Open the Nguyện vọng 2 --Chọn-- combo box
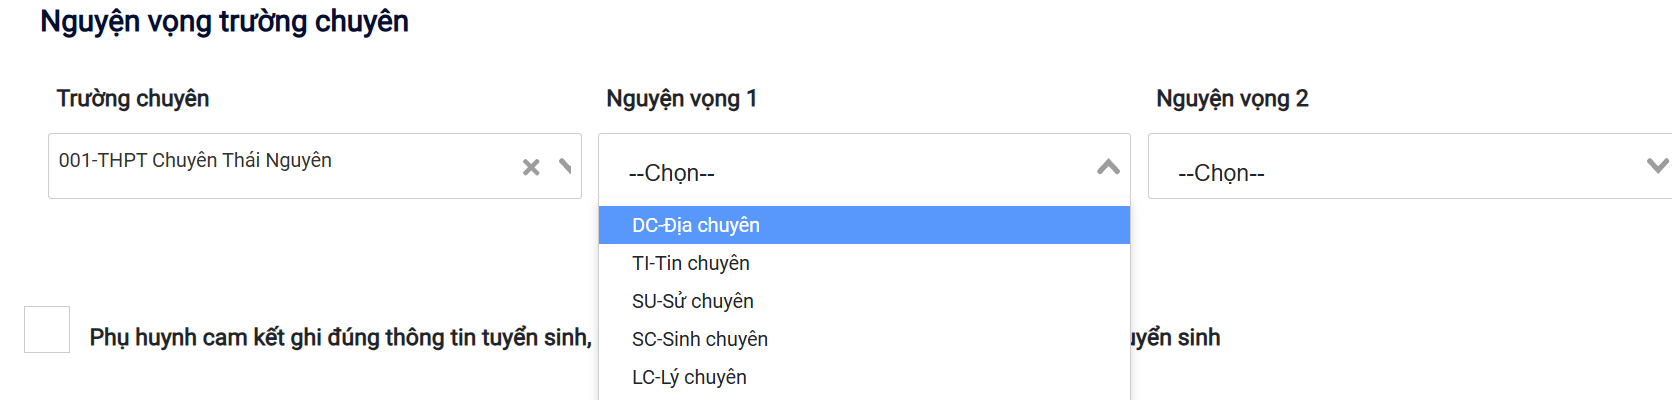1672x400 pixels. 1400,172
